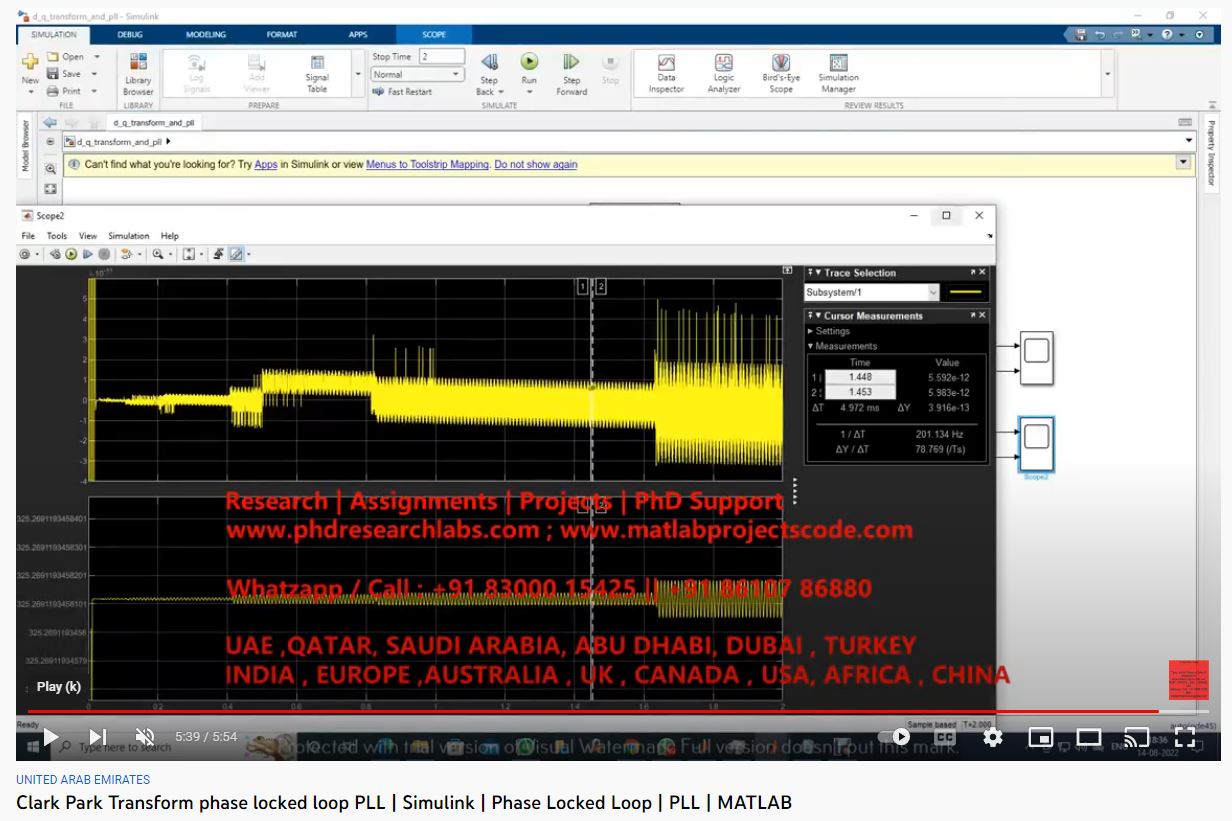Click the Stop Time input field

(x=442, y=57)
